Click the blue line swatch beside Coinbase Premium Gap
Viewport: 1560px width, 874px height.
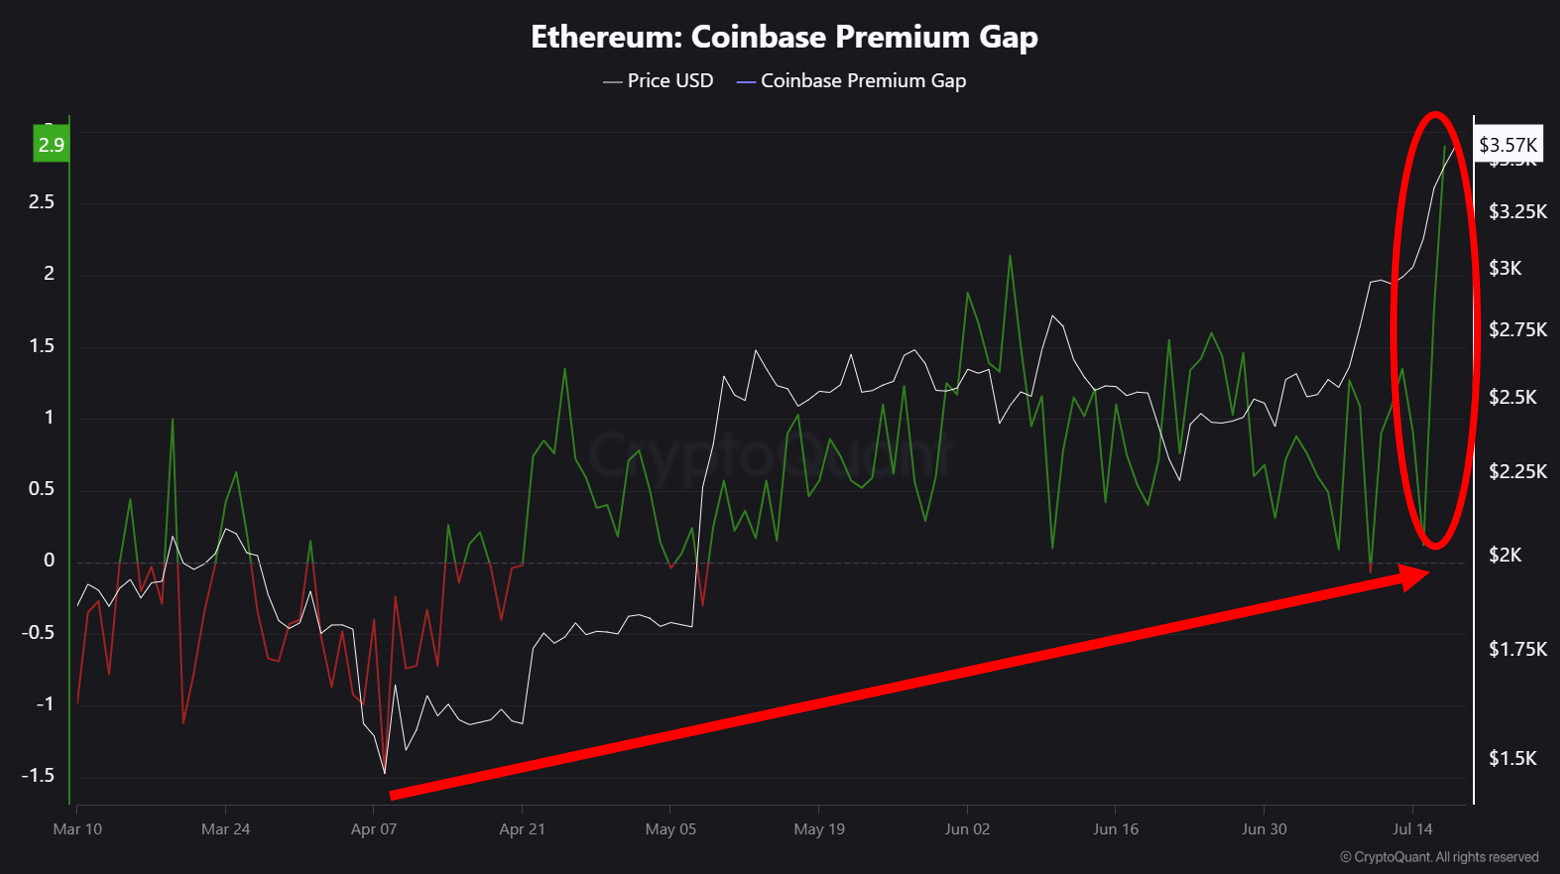tap(746, 82)
